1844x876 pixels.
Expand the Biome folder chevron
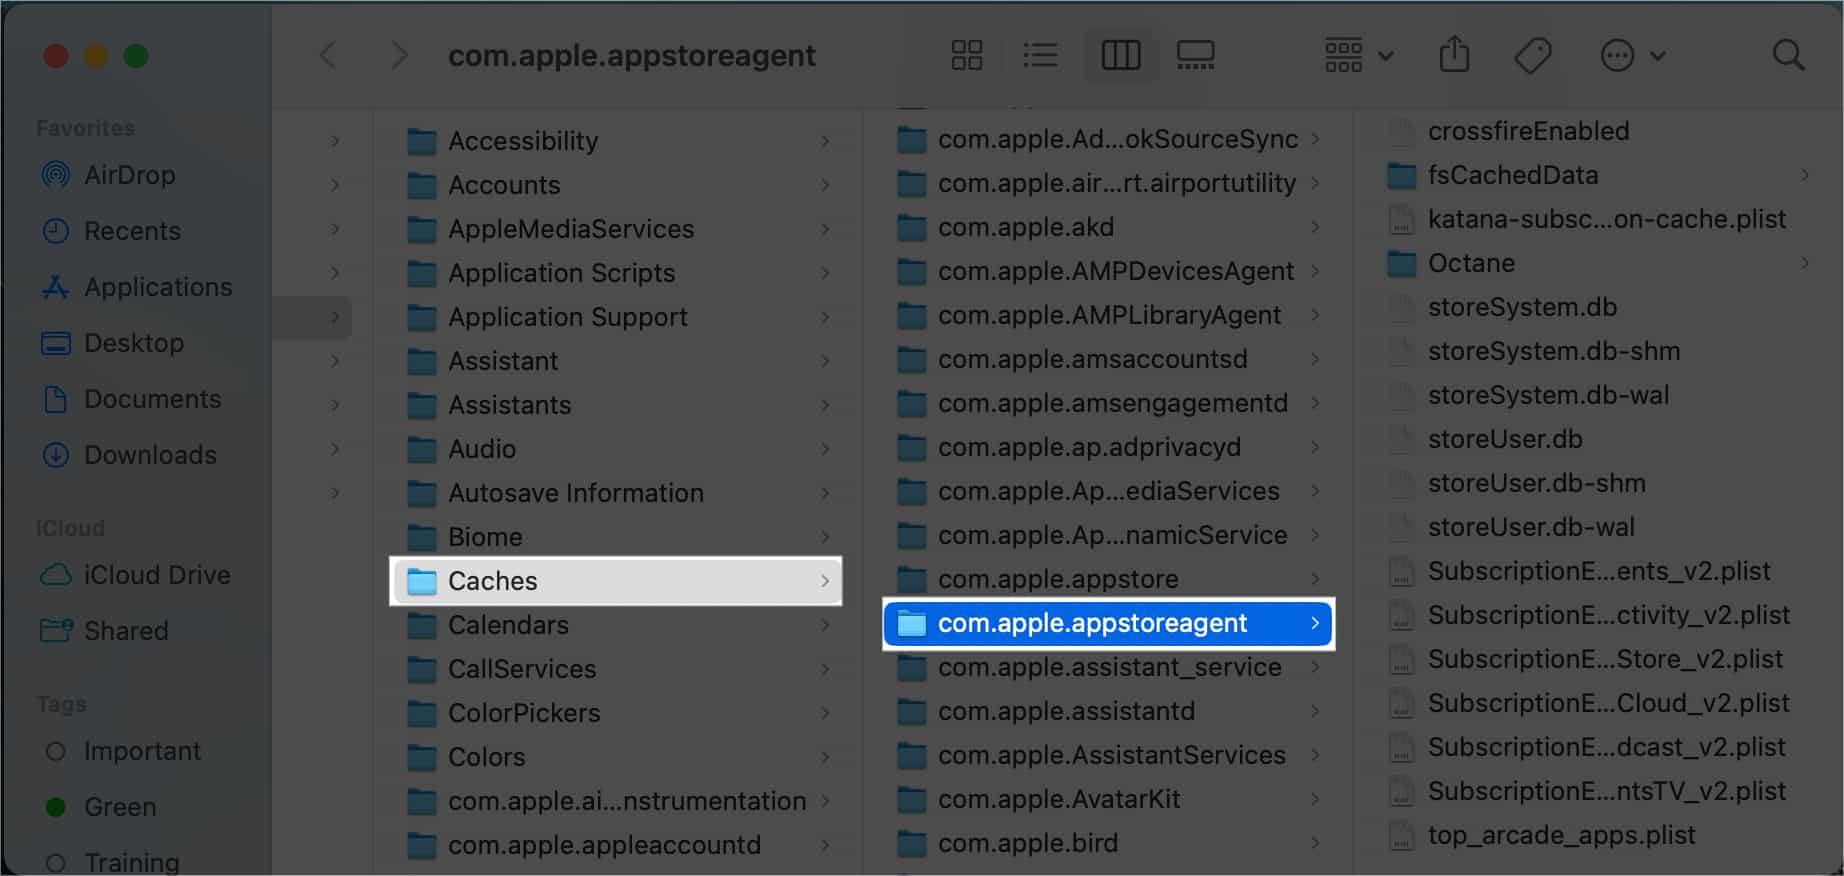click(x=825, y=537)
